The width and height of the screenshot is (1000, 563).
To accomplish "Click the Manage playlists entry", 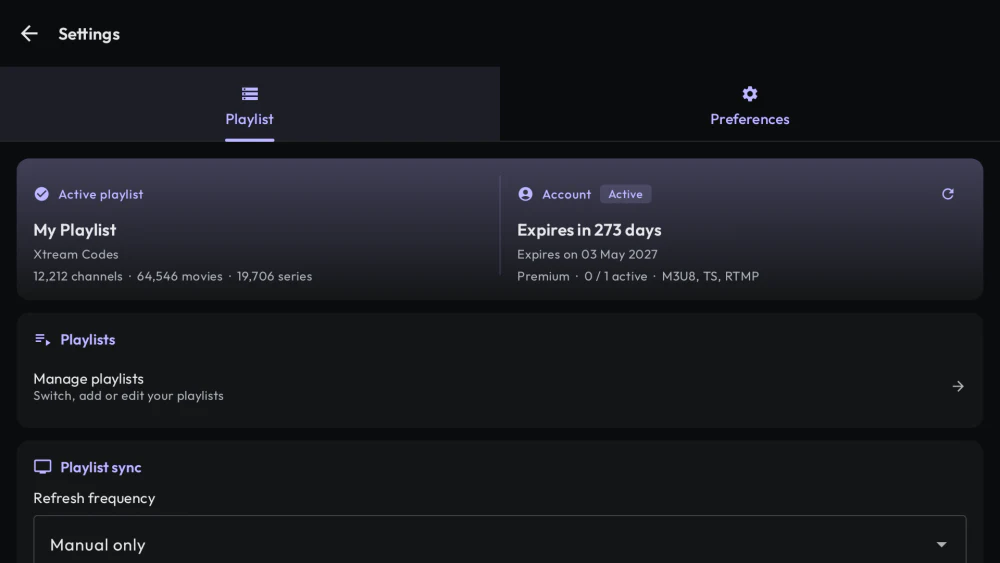I will tap(500, 386).
